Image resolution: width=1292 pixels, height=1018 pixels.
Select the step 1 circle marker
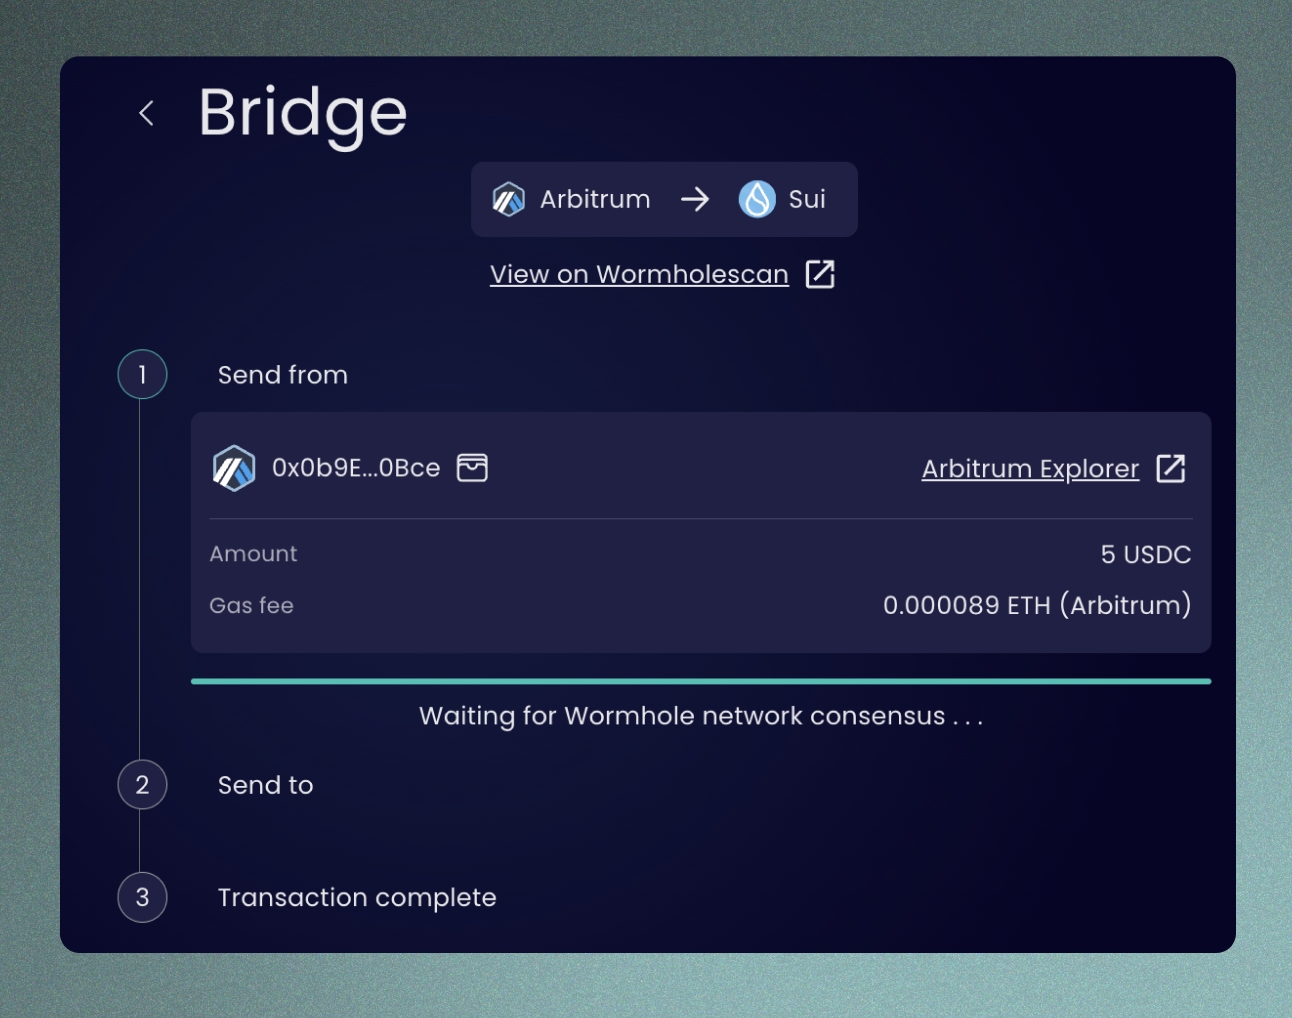[142, 375]
